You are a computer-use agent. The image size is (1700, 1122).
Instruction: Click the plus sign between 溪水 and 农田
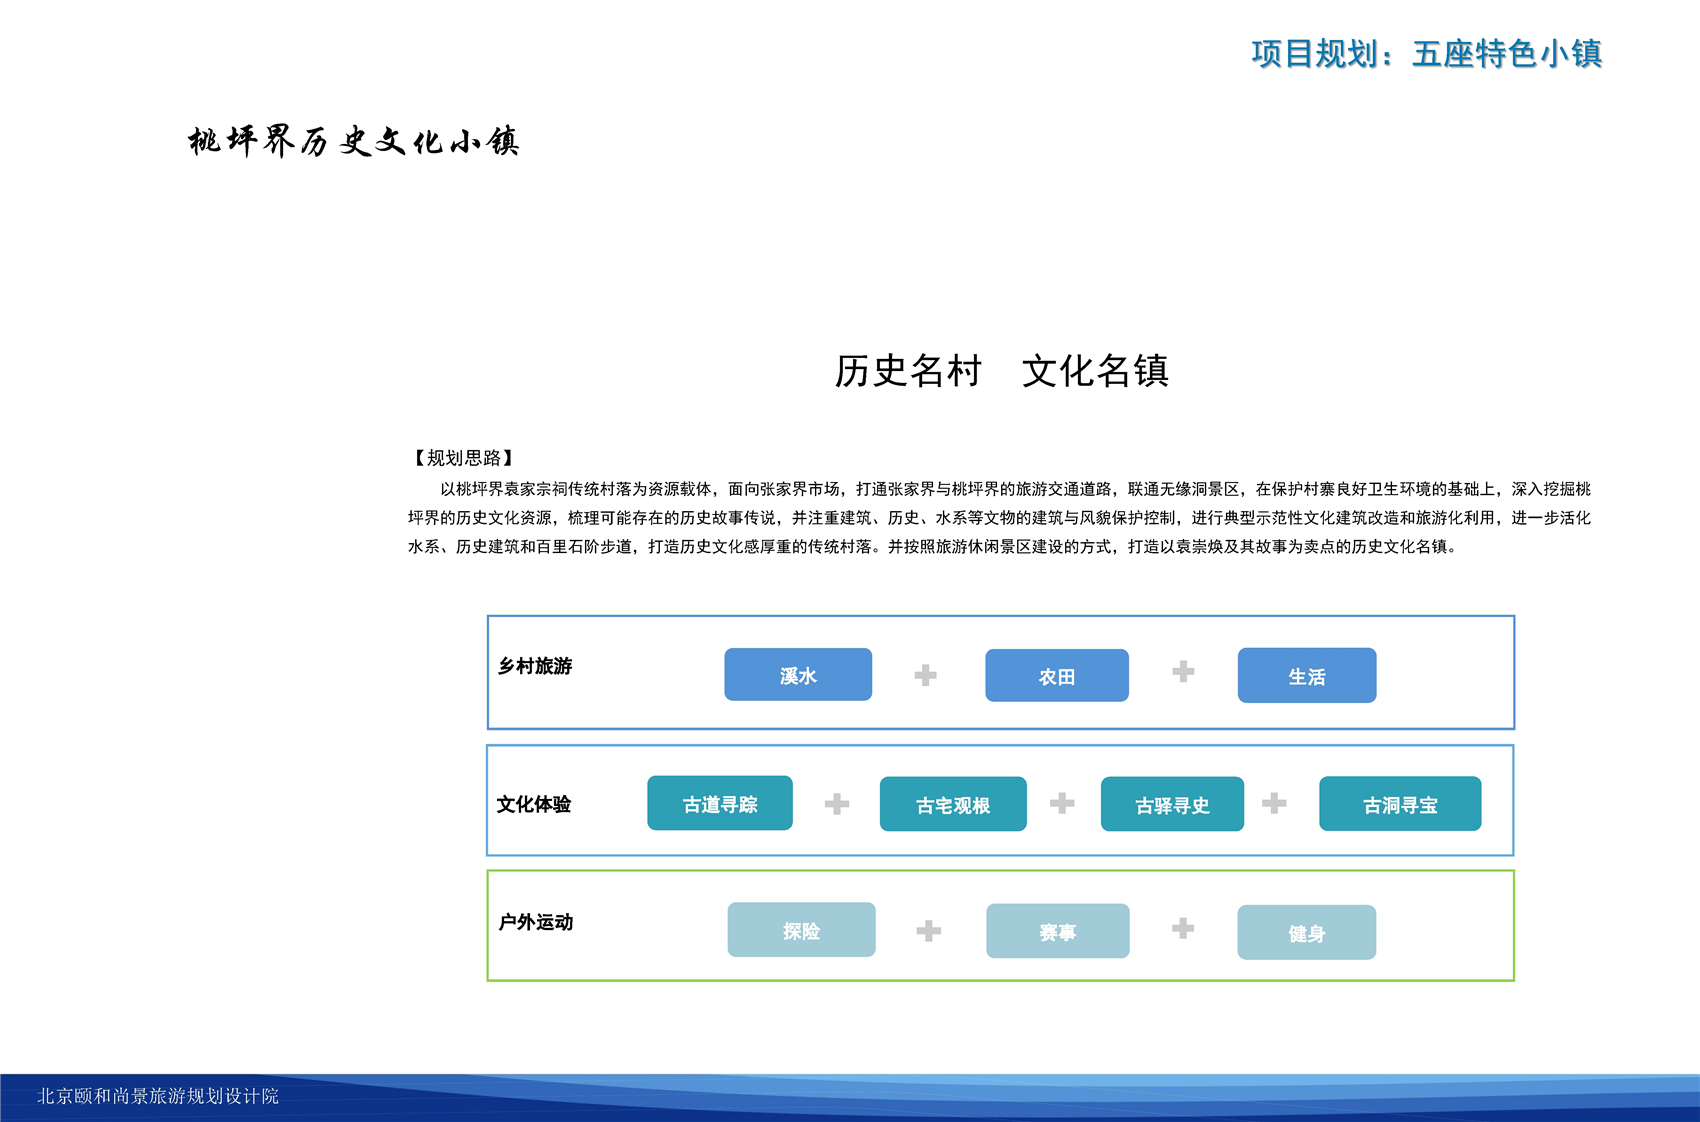(x=926, y=675)
